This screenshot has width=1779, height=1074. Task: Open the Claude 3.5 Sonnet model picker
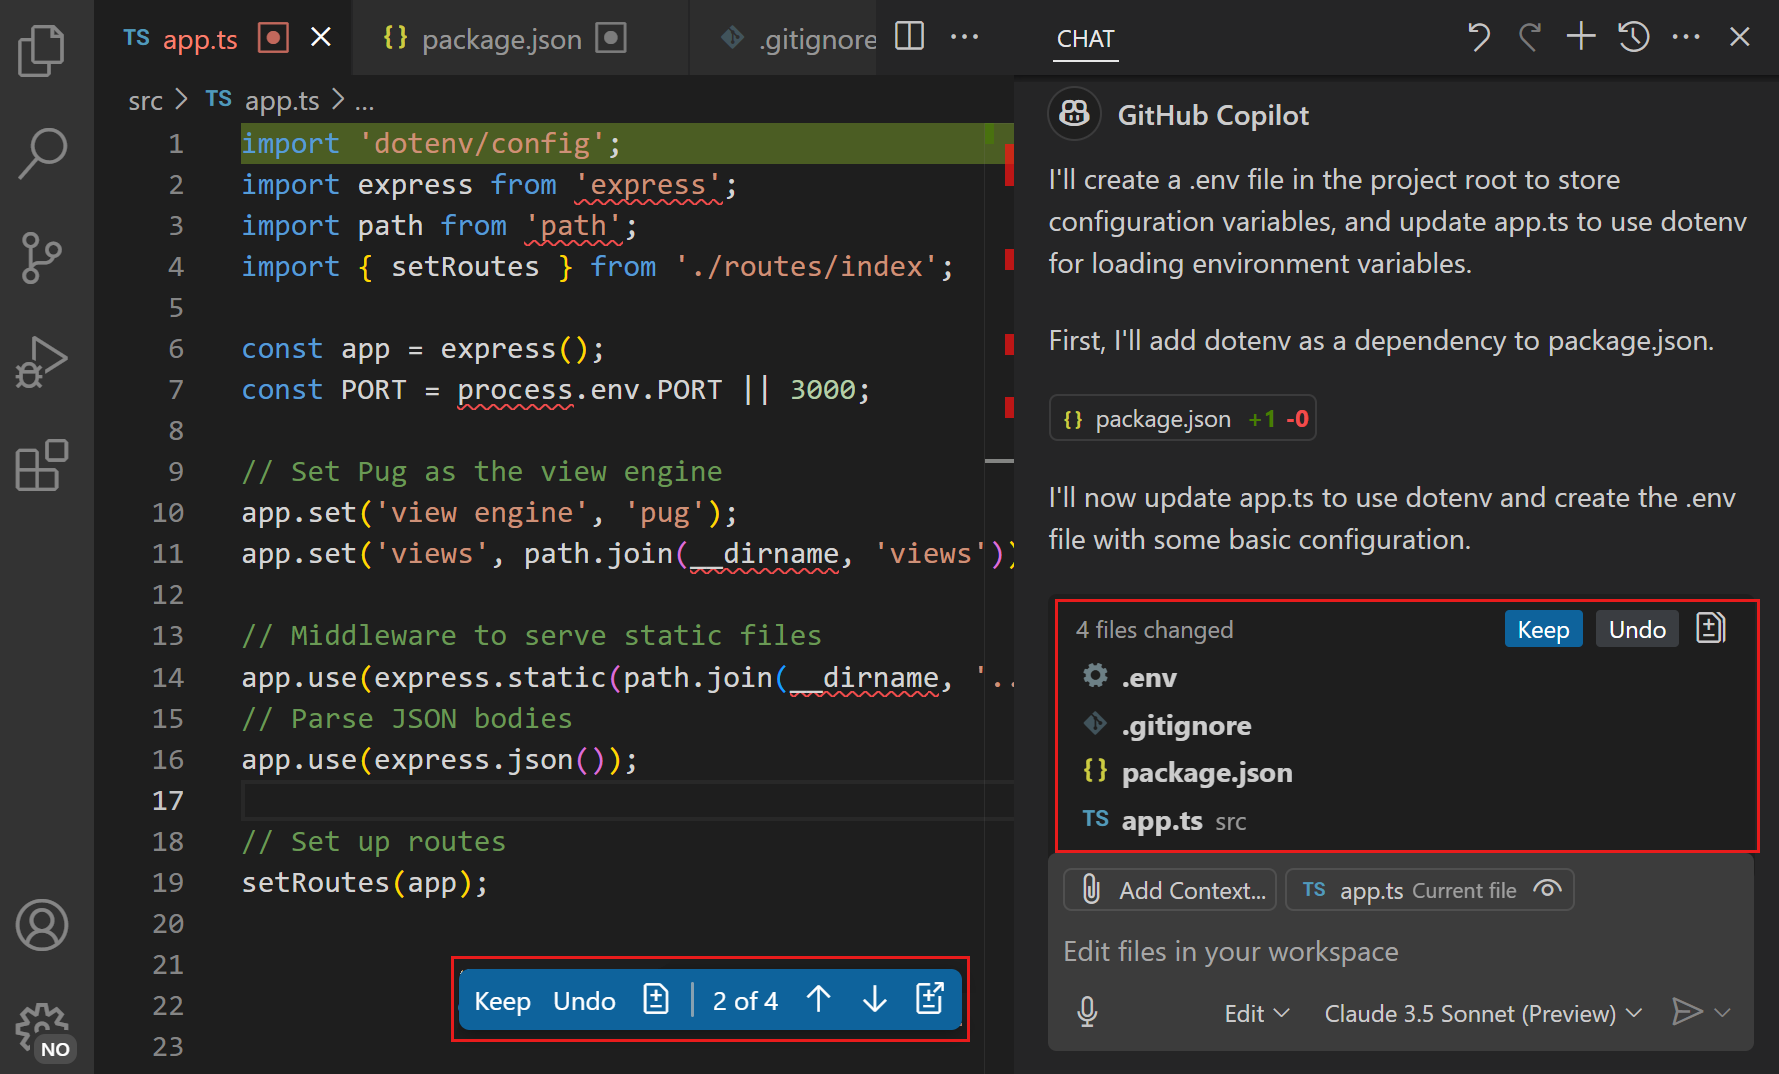pos(1481,1013)
